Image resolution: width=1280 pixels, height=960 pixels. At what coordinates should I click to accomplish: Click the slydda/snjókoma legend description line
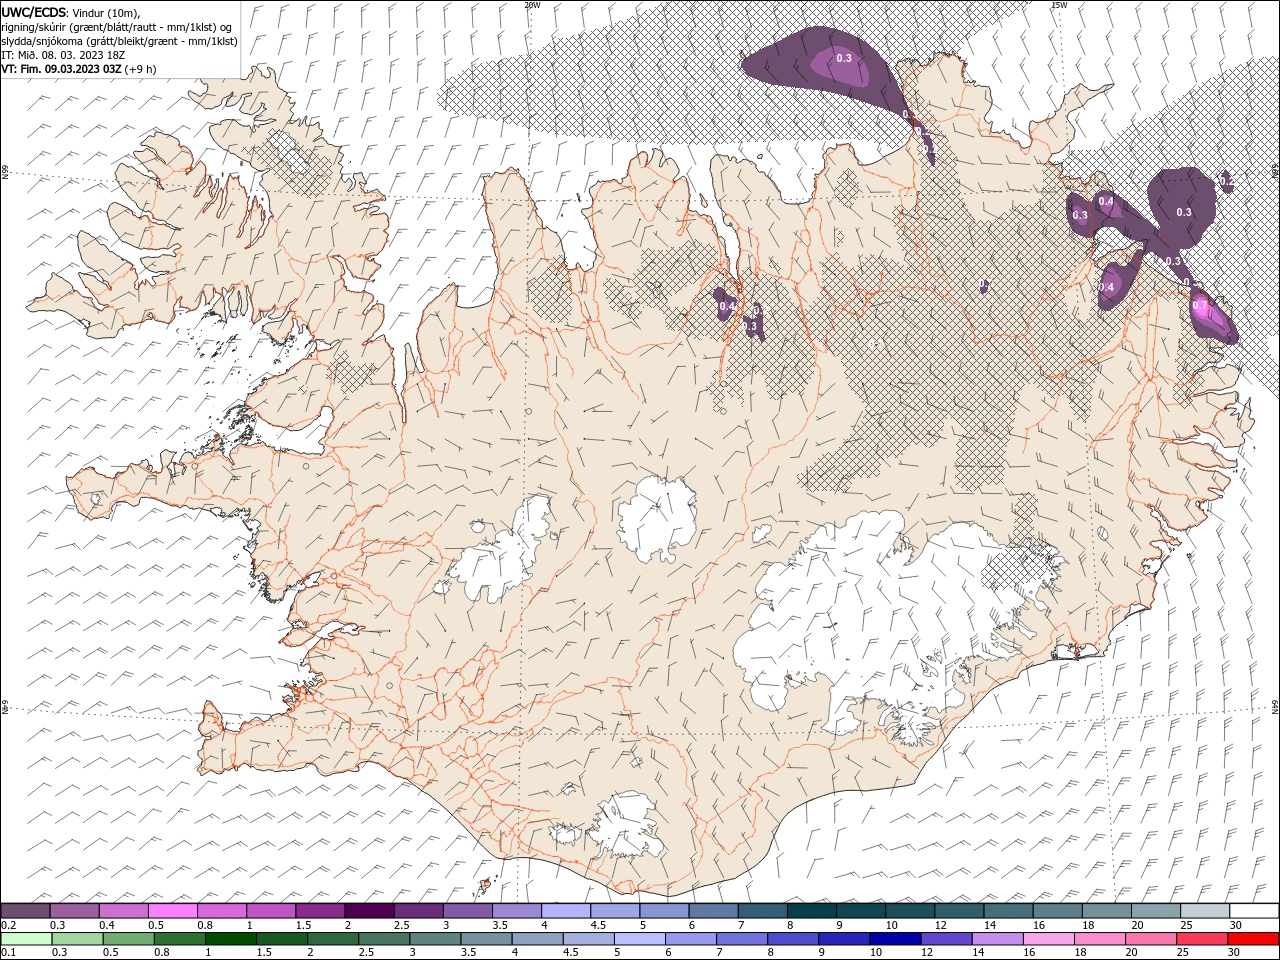pyautogui.click(x=120, y=41)
